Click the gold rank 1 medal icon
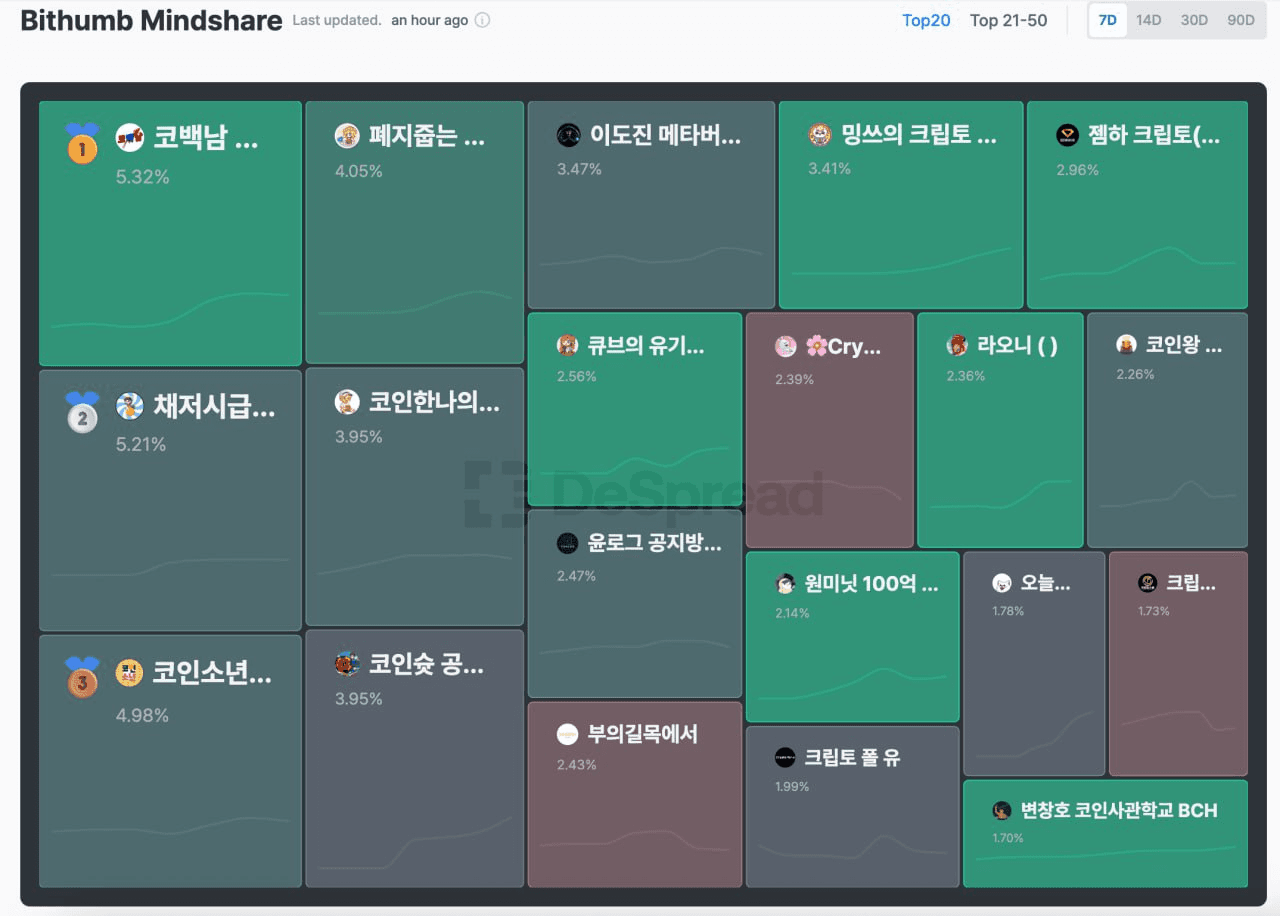Image resolution: width=1280 pixels, height=916 pixels. coord(82,143)
